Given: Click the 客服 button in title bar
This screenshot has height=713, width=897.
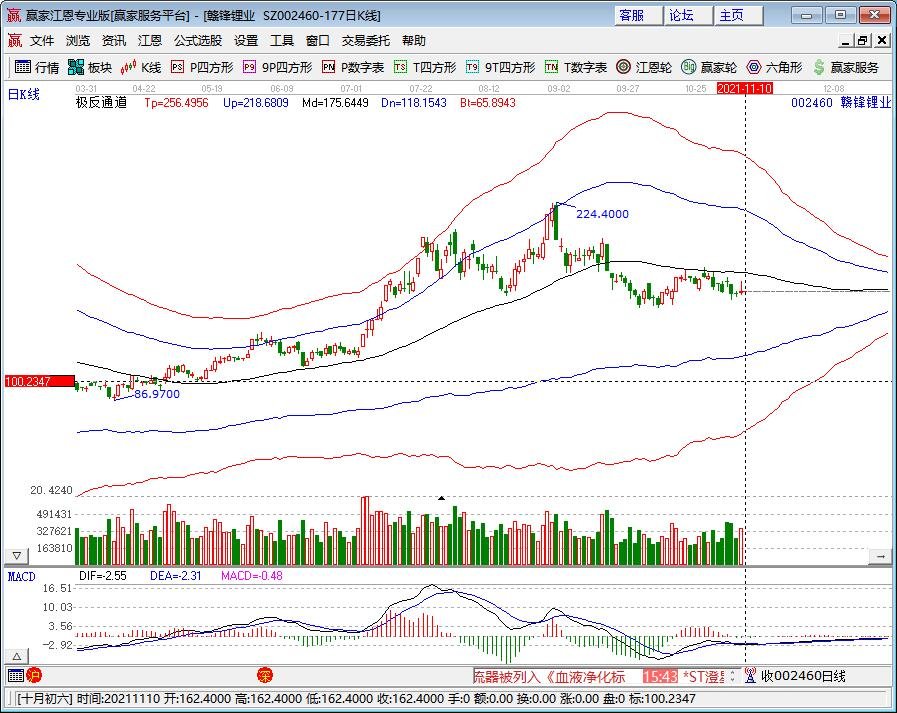Looking at the screenshot, I should [631, 15].
